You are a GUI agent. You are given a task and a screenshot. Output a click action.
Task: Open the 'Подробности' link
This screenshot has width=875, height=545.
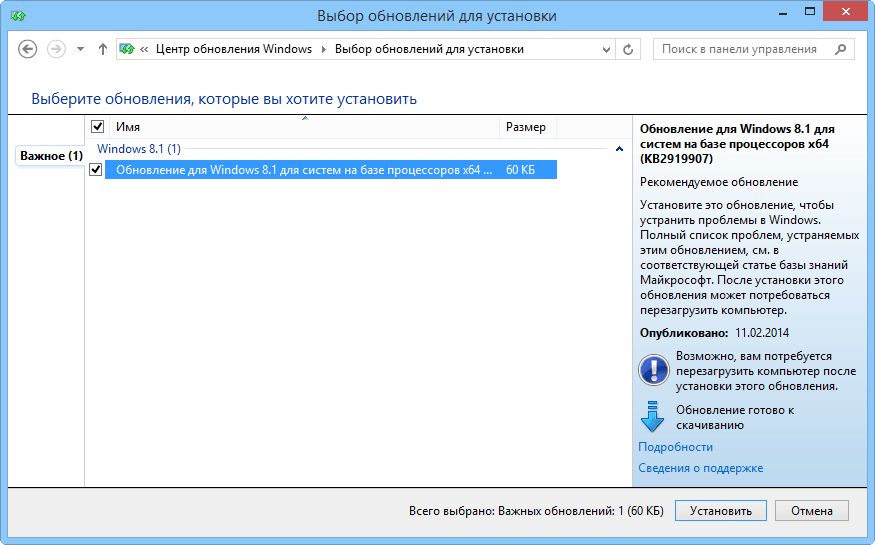(x=675, y=447)
